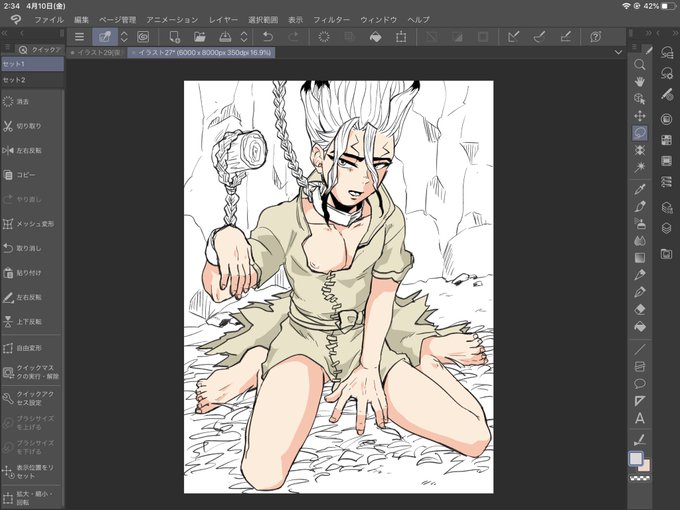Open the Material palette folder icon
Image resolution: width=680 pixels, height=510 pixels.
tap(667, 254)
